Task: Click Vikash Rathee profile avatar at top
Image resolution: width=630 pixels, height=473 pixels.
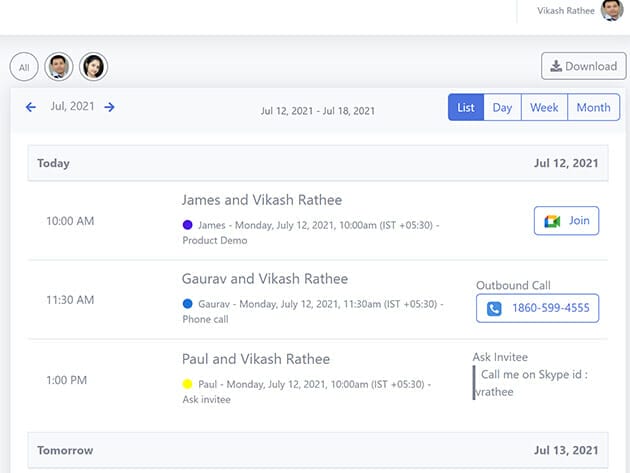Action: [x=612, y=10]
